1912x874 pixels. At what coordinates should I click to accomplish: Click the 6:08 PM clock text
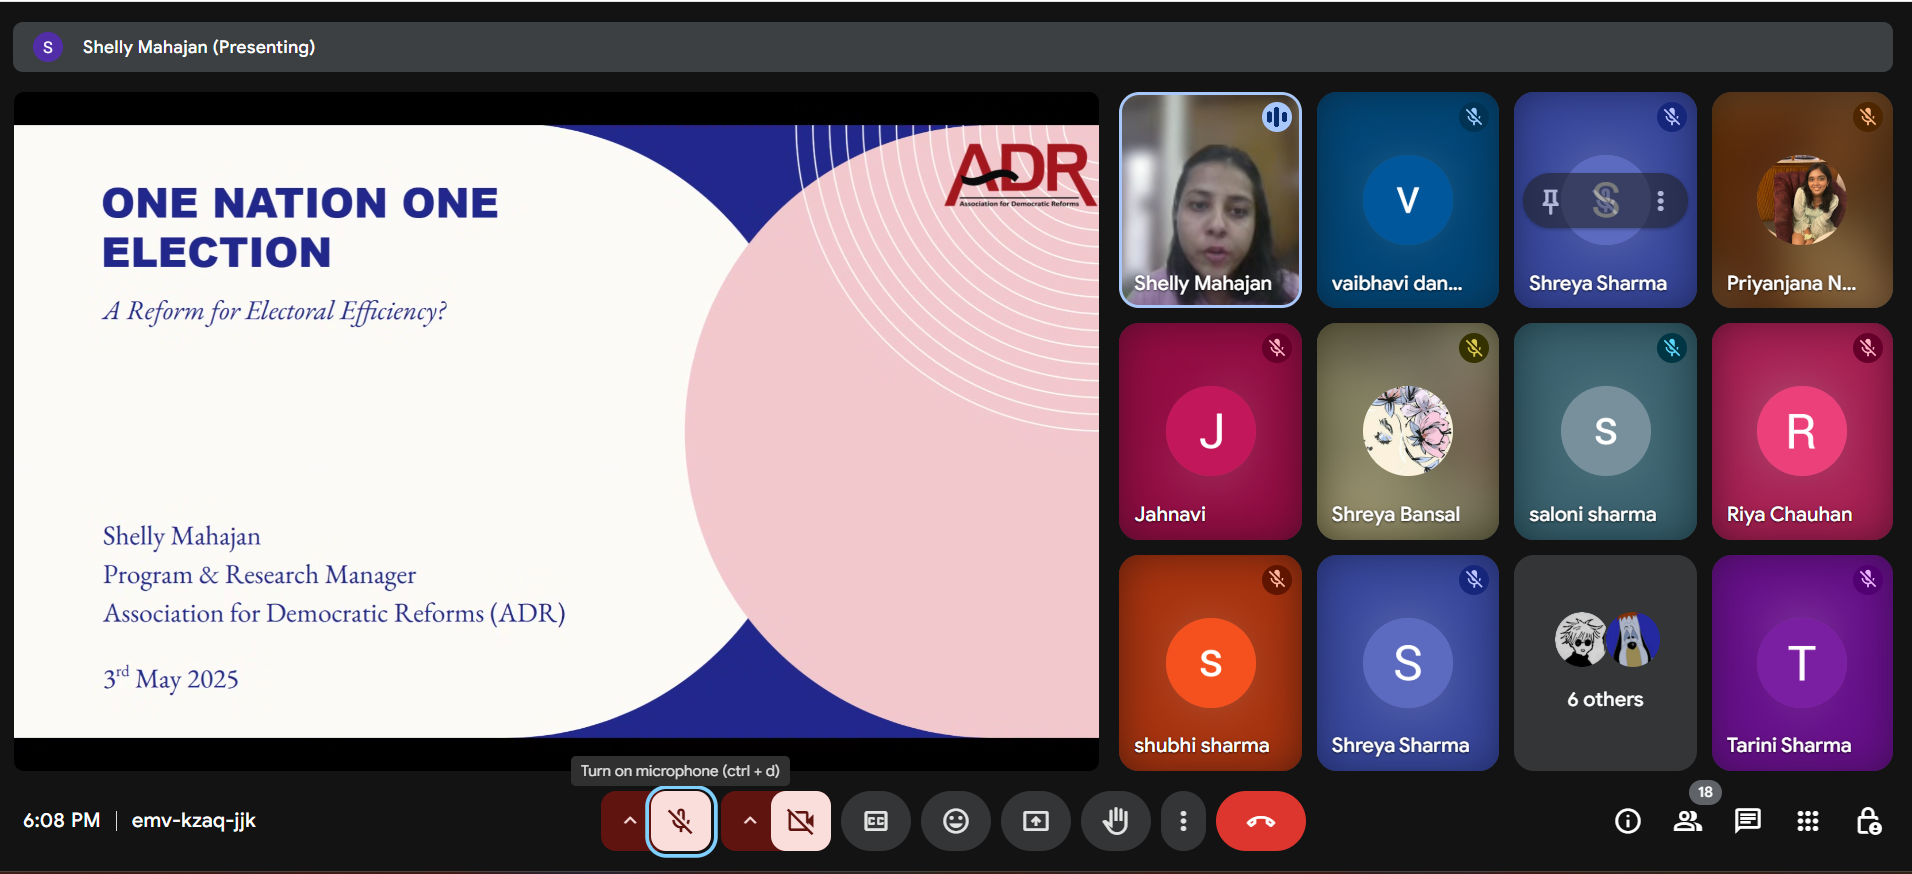point(62,821)
